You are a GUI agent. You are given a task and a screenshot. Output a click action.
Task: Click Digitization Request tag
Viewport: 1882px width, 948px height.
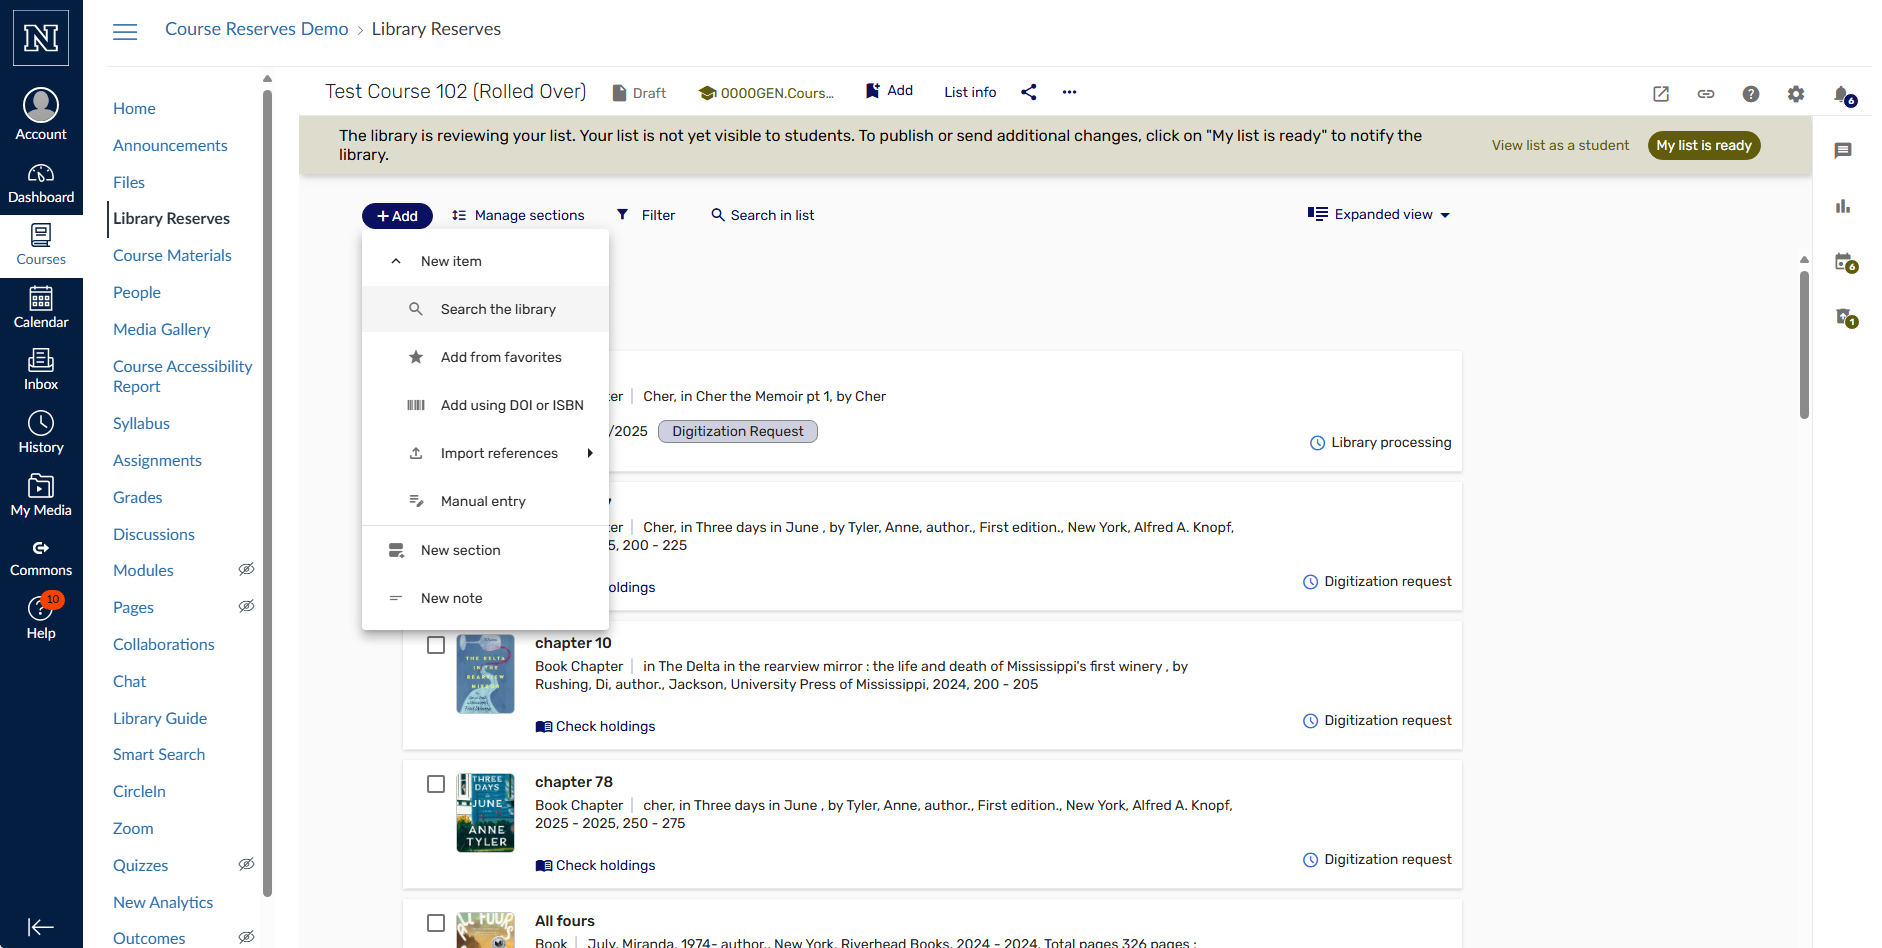(738, 431)
